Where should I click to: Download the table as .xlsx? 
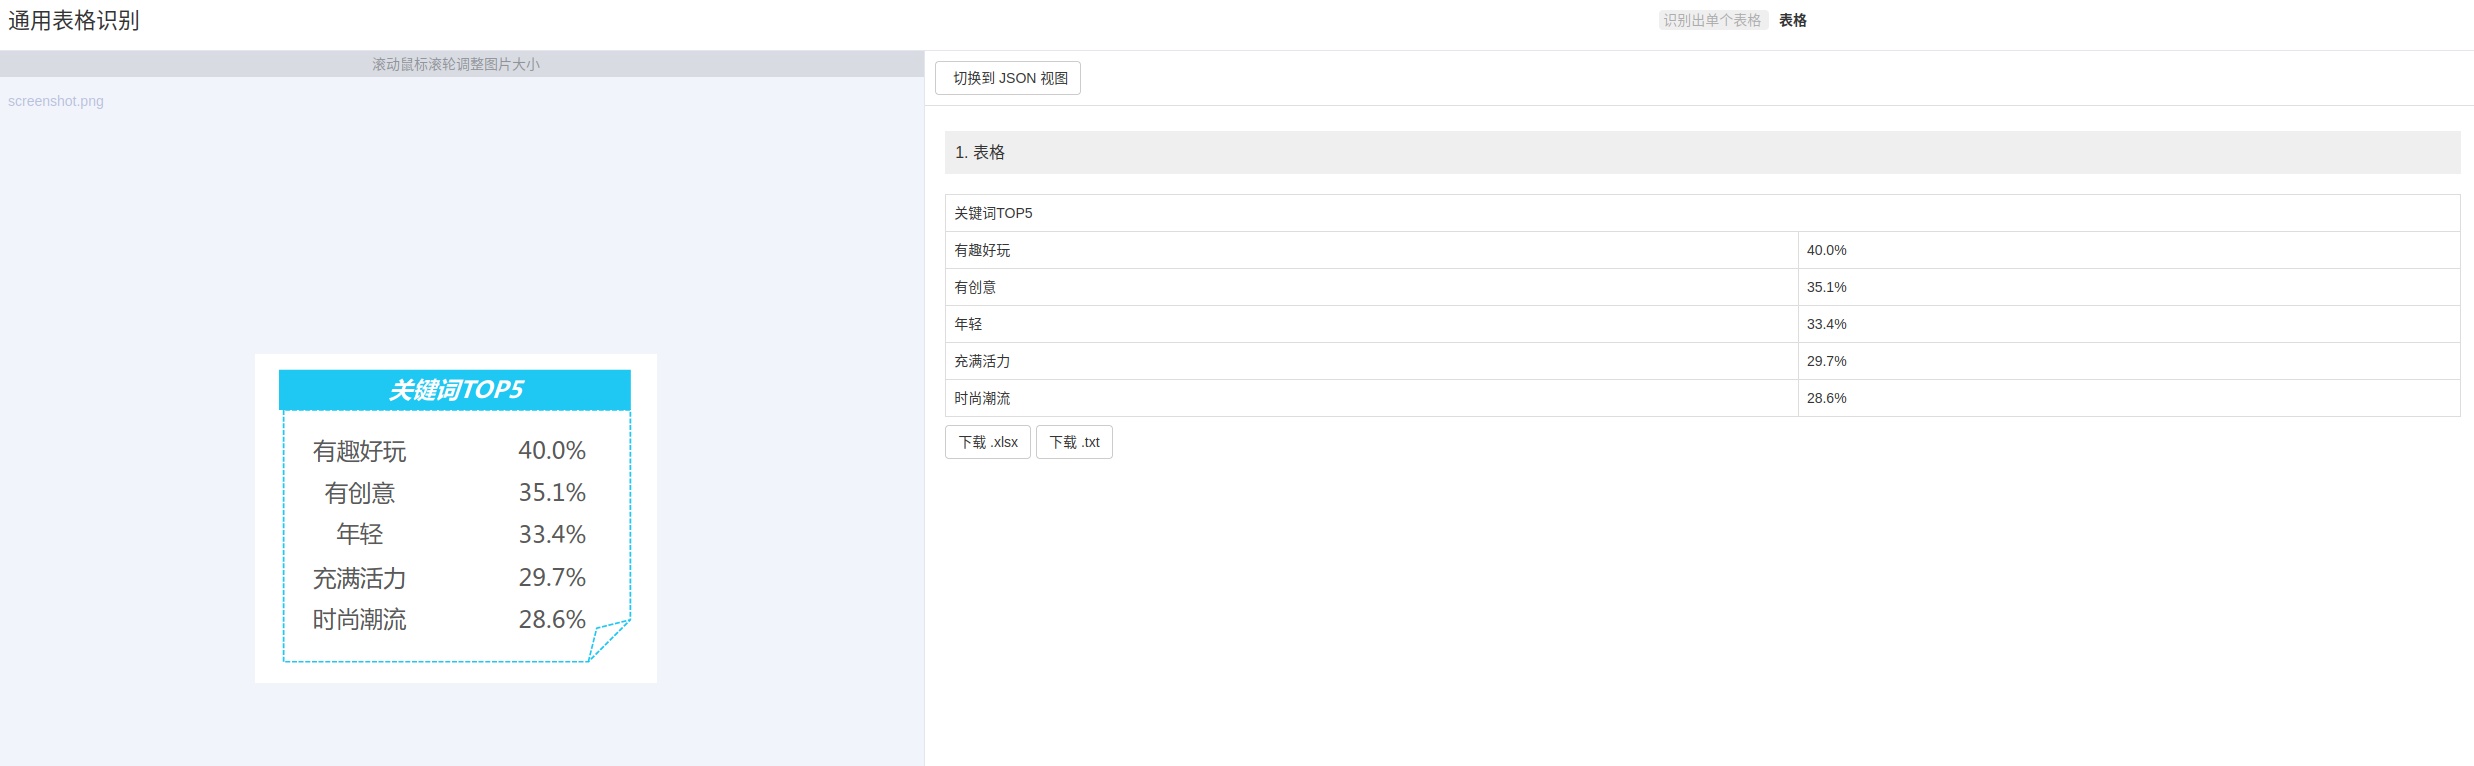987,442
